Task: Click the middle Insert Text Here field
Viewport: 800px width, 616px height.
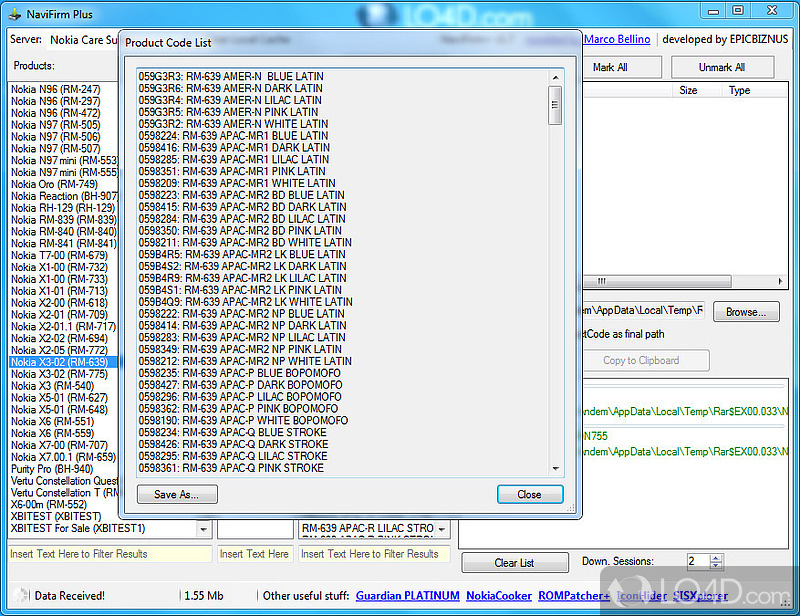Action: pos(255,554)
